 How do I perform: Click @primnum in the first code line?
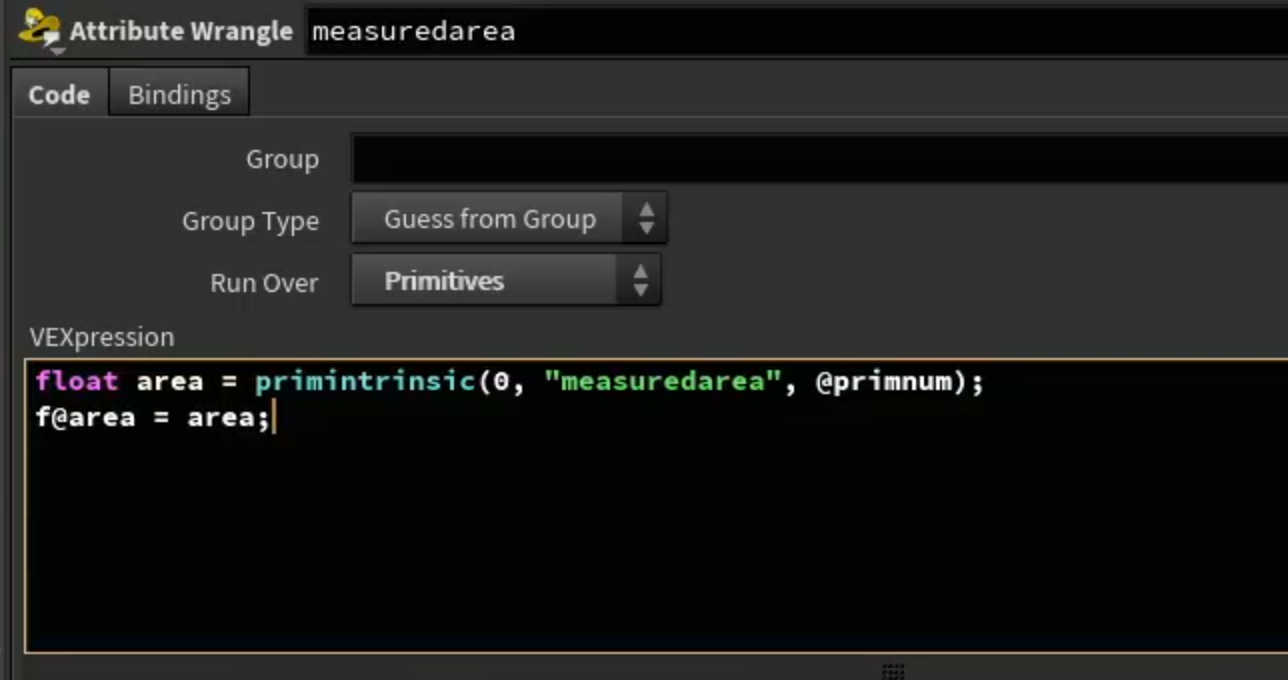(x=891, y=381)
